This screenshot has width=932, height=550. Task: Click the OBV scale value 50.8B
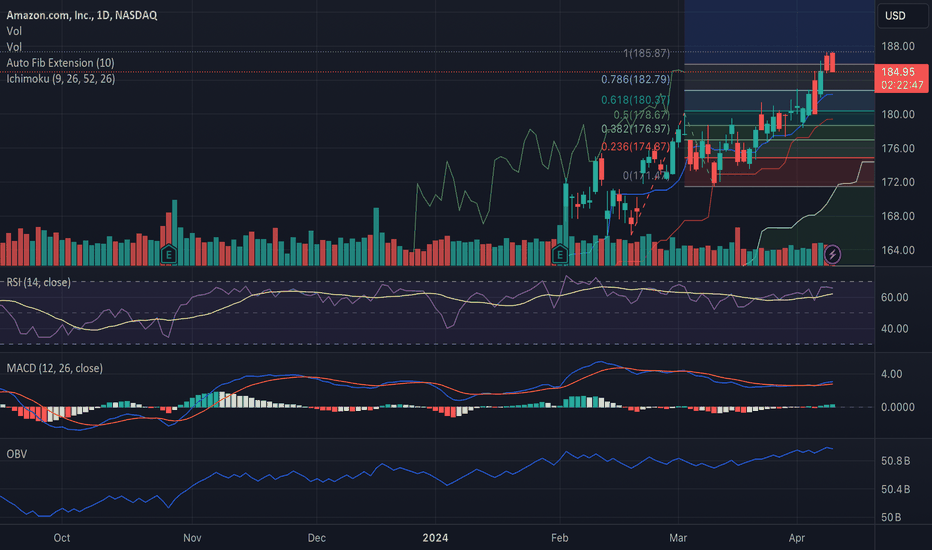coord(896,461)
